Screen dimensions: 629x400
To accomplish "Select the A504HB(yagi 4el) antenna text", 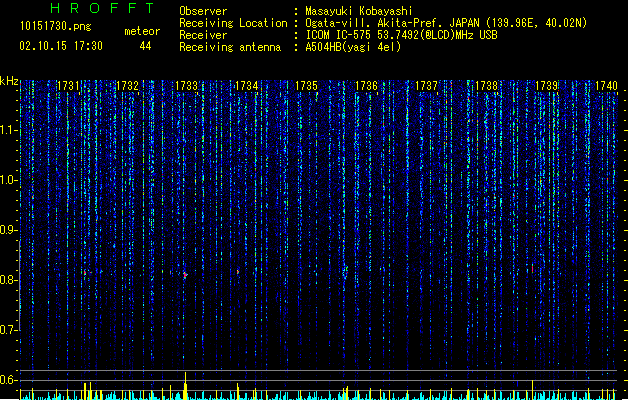I will (x=353, y=47).
